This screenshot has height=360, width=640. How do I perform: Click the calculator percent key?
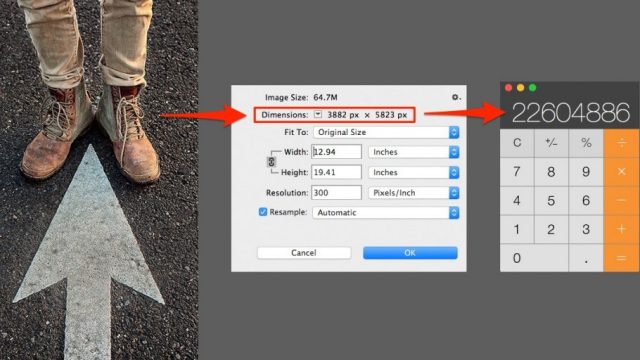tap(586, 143)
